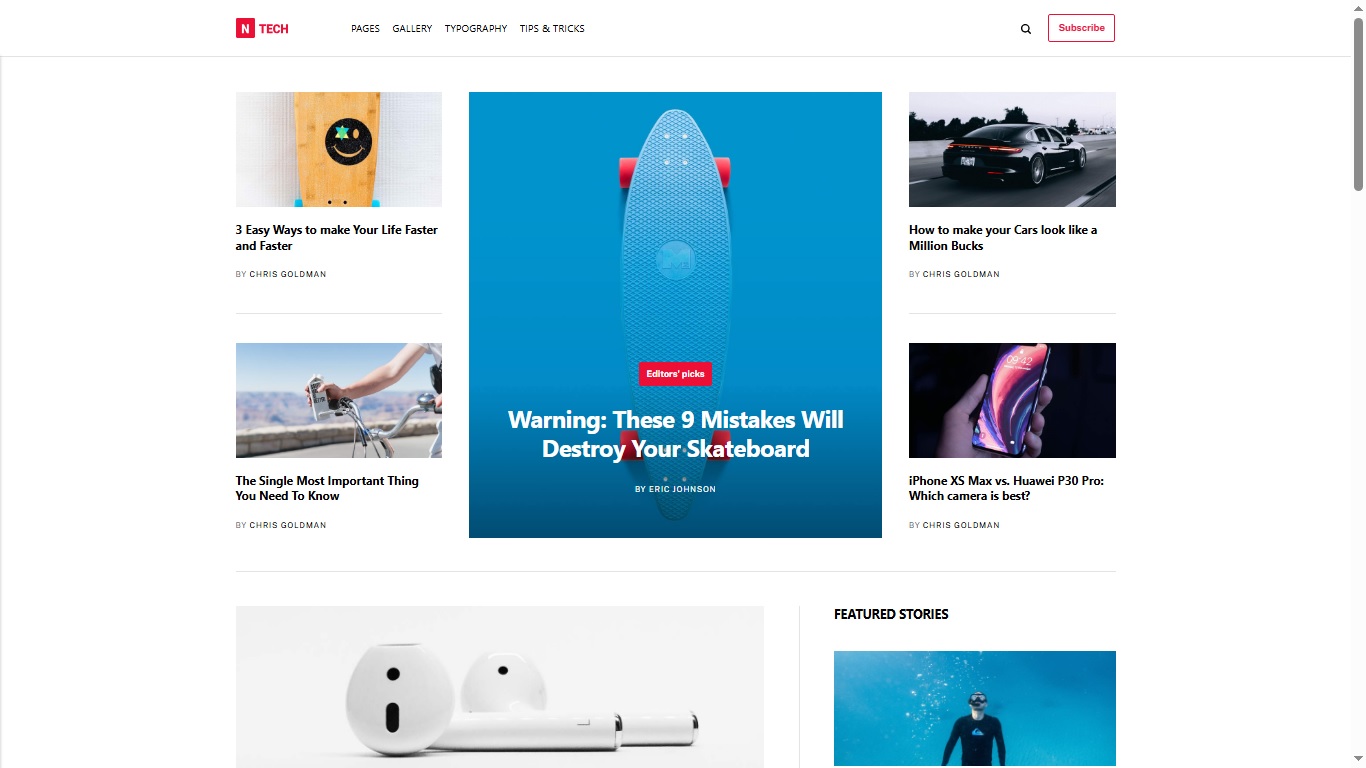Open 'The Single Most Important Thing' article
1366x768 pixels.
(327, 488)
